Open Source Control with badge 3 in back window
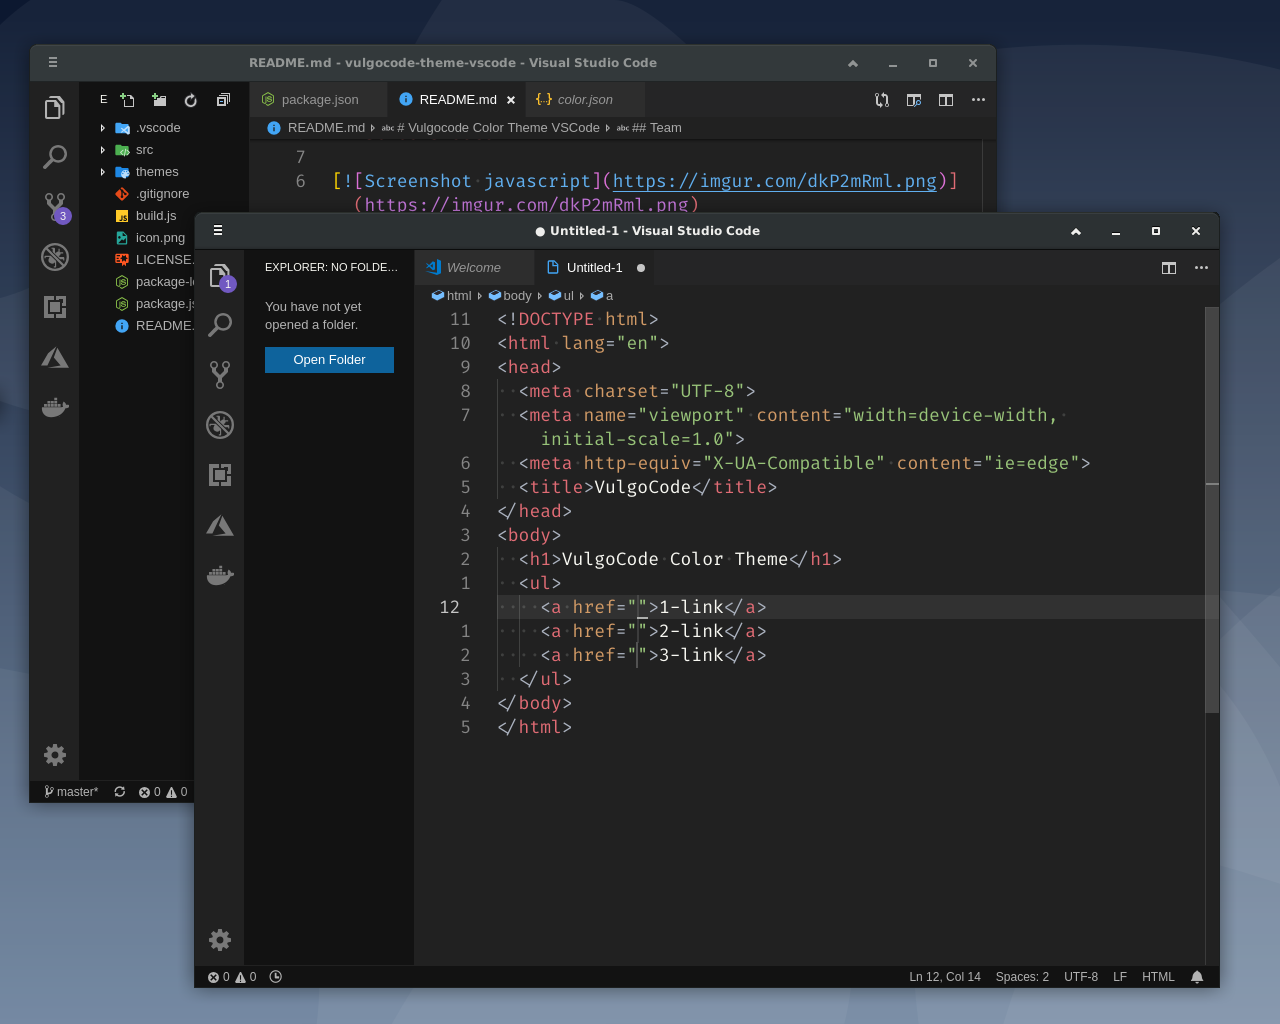This screenshot has width=1280, height=1024. 55,207
